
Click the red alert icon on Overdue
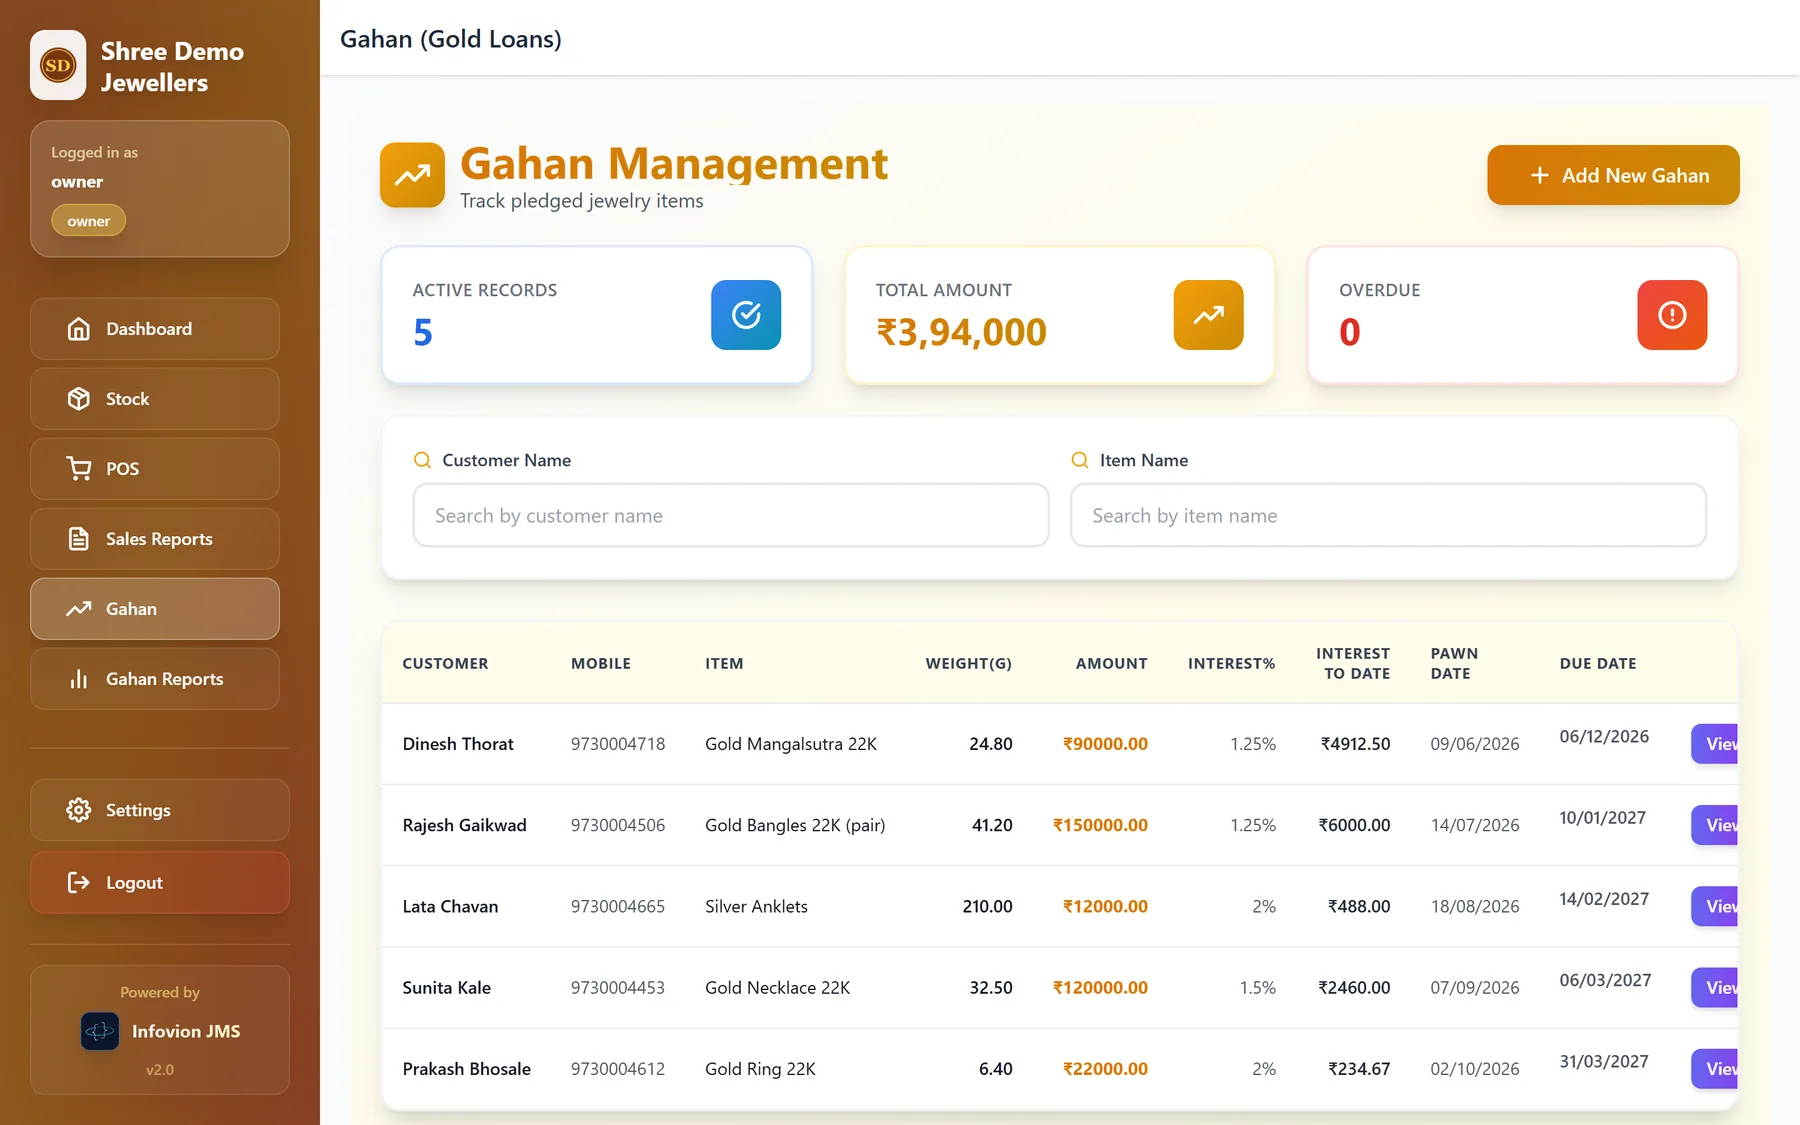click(1672, 315)
